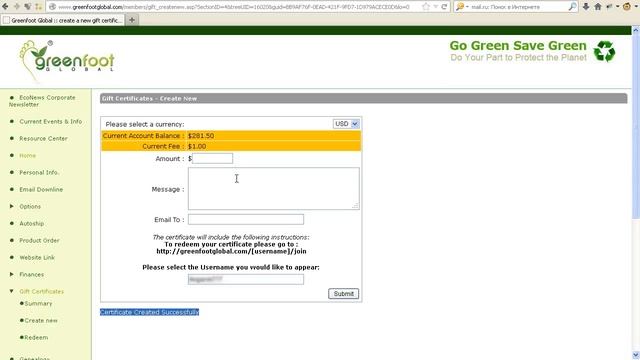The image size is (640, 360).
Task: Open Gift Certificates Summary sub-item
Action: point(38,304)
